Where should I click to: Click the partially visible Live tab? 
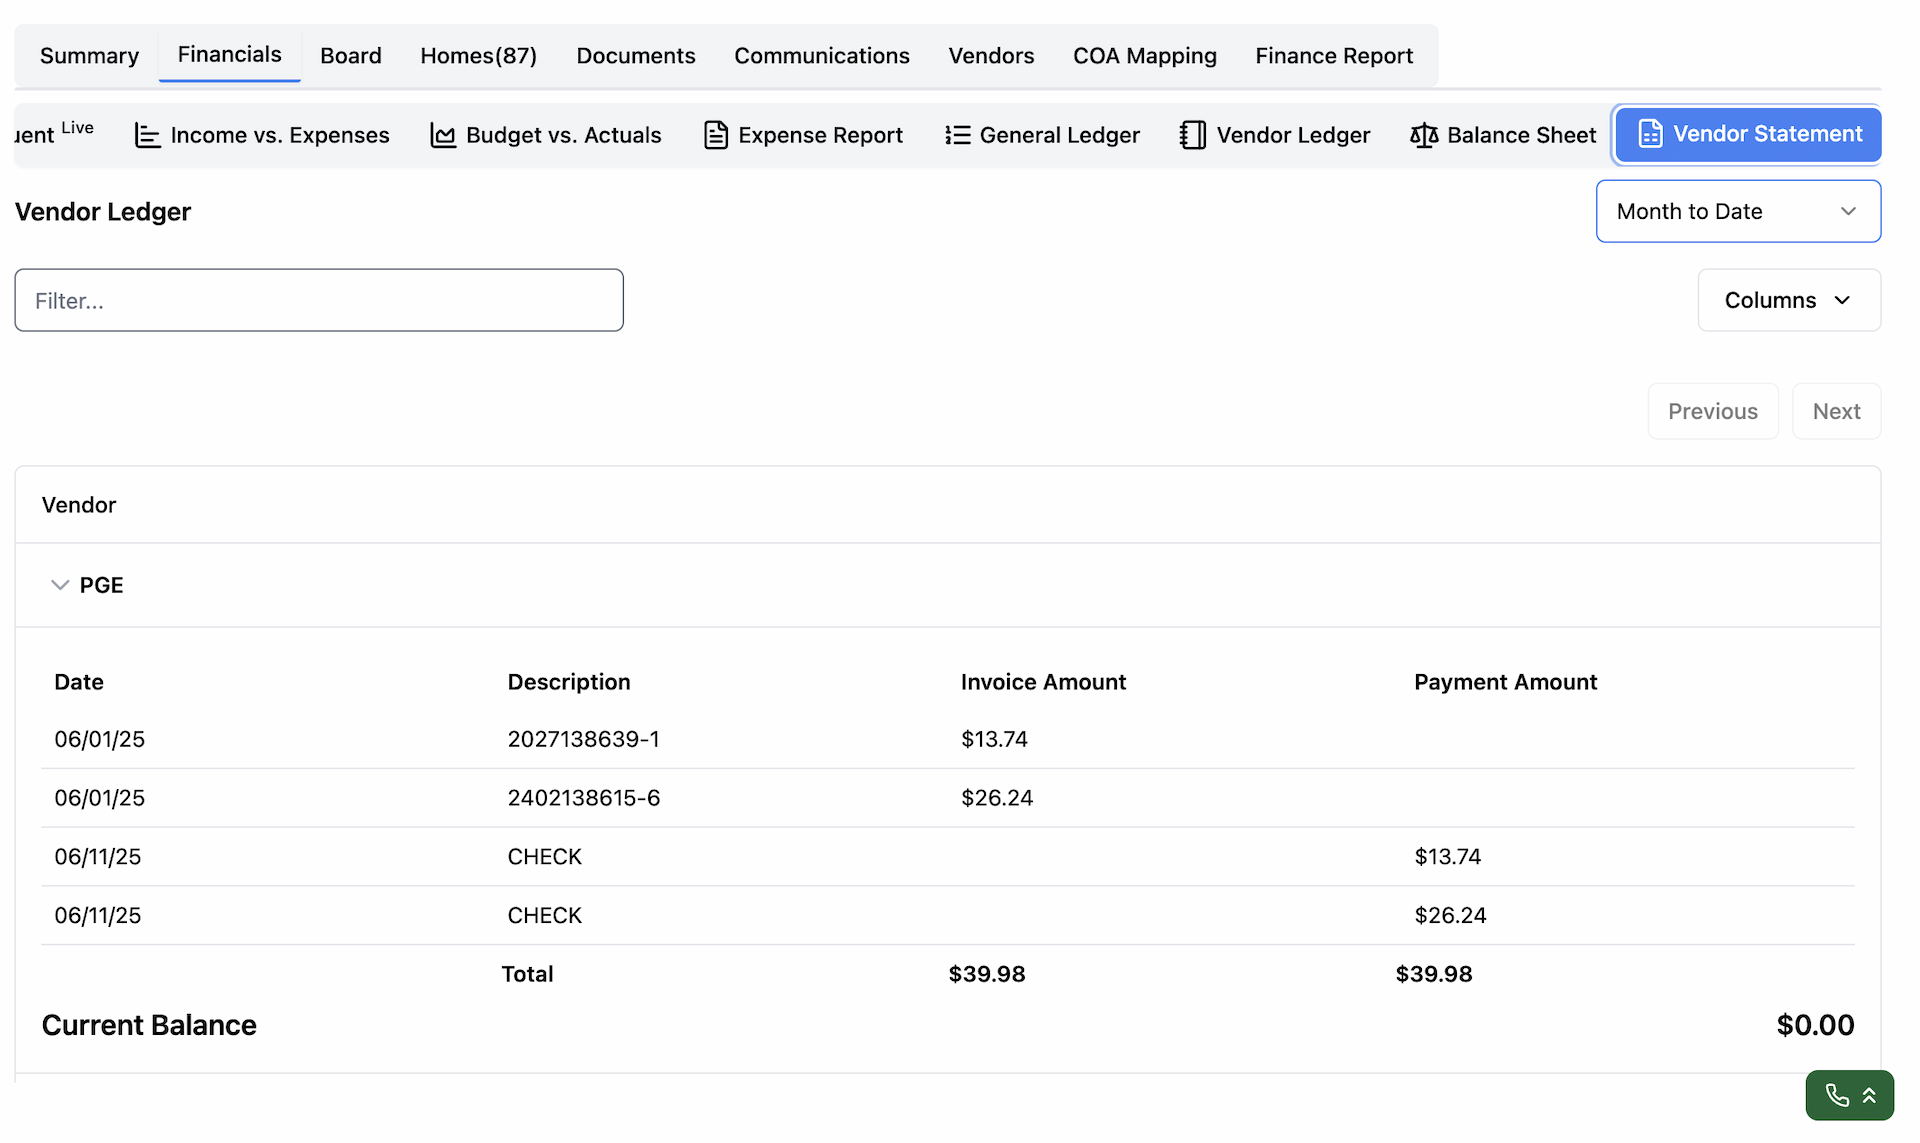[55, 133]
